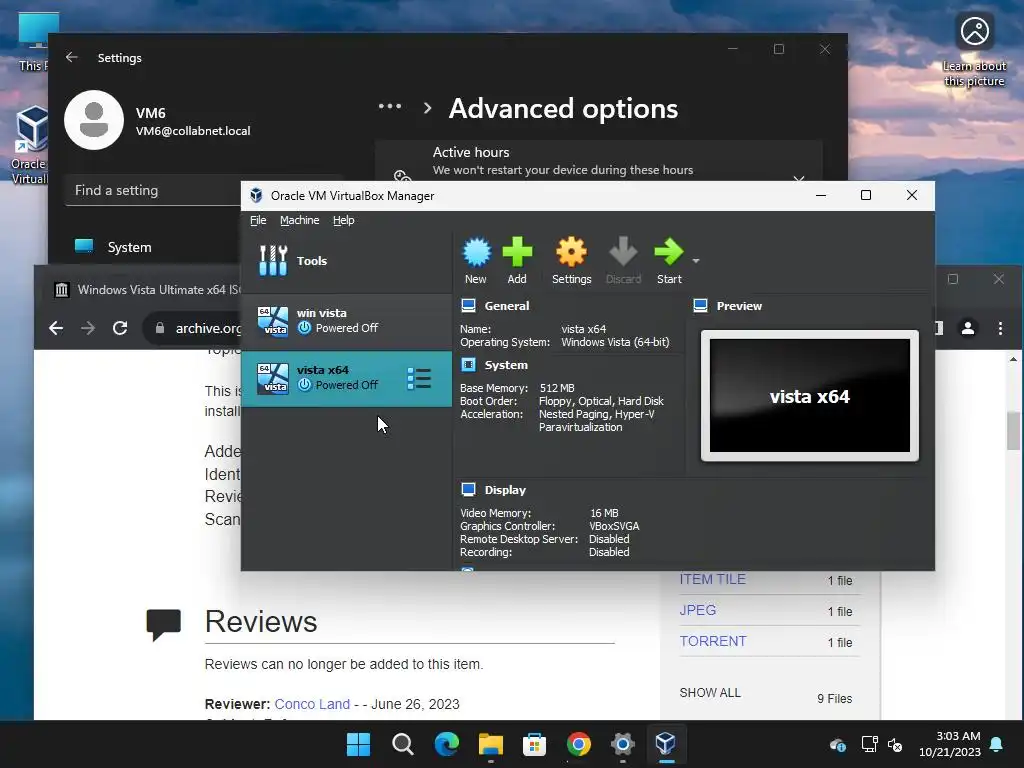Reload the archive.org page

(x=120, y=328)
